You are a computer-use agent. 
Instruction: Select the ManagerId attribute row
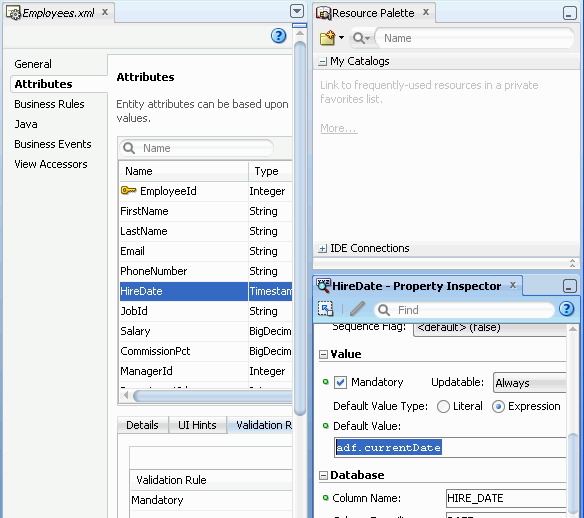tap(206, 371)
